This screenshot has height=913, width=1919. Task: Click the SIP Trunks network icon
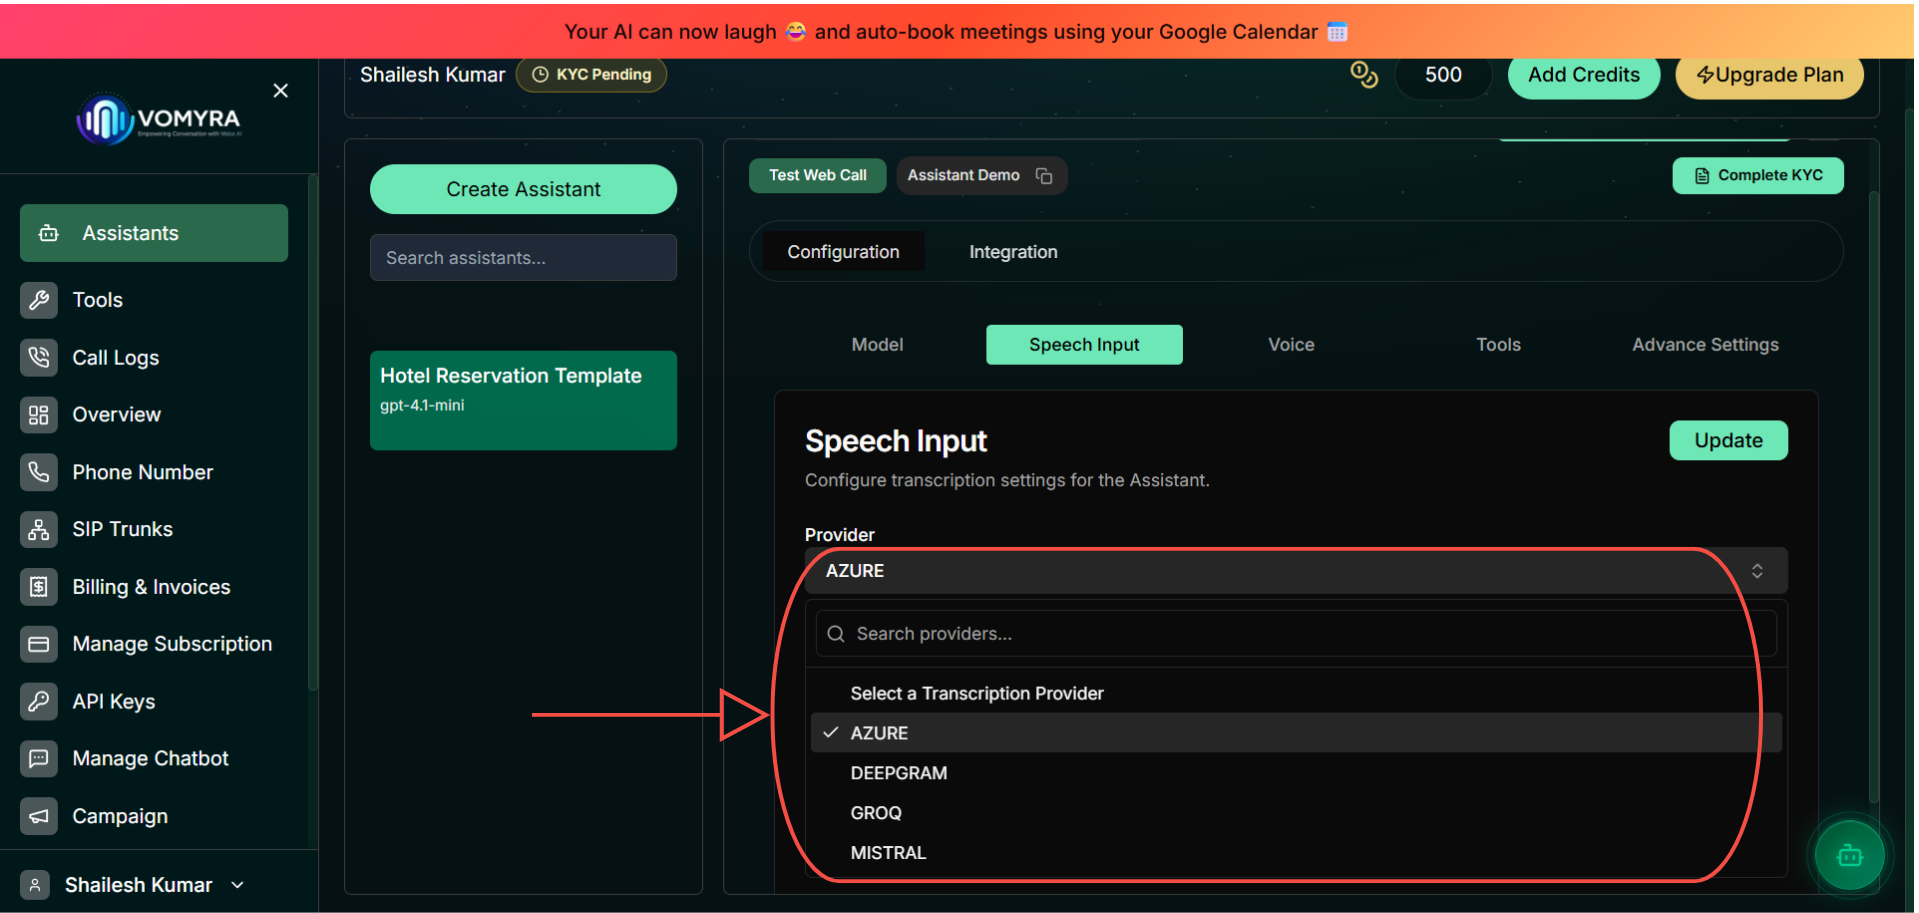[38, 529]
